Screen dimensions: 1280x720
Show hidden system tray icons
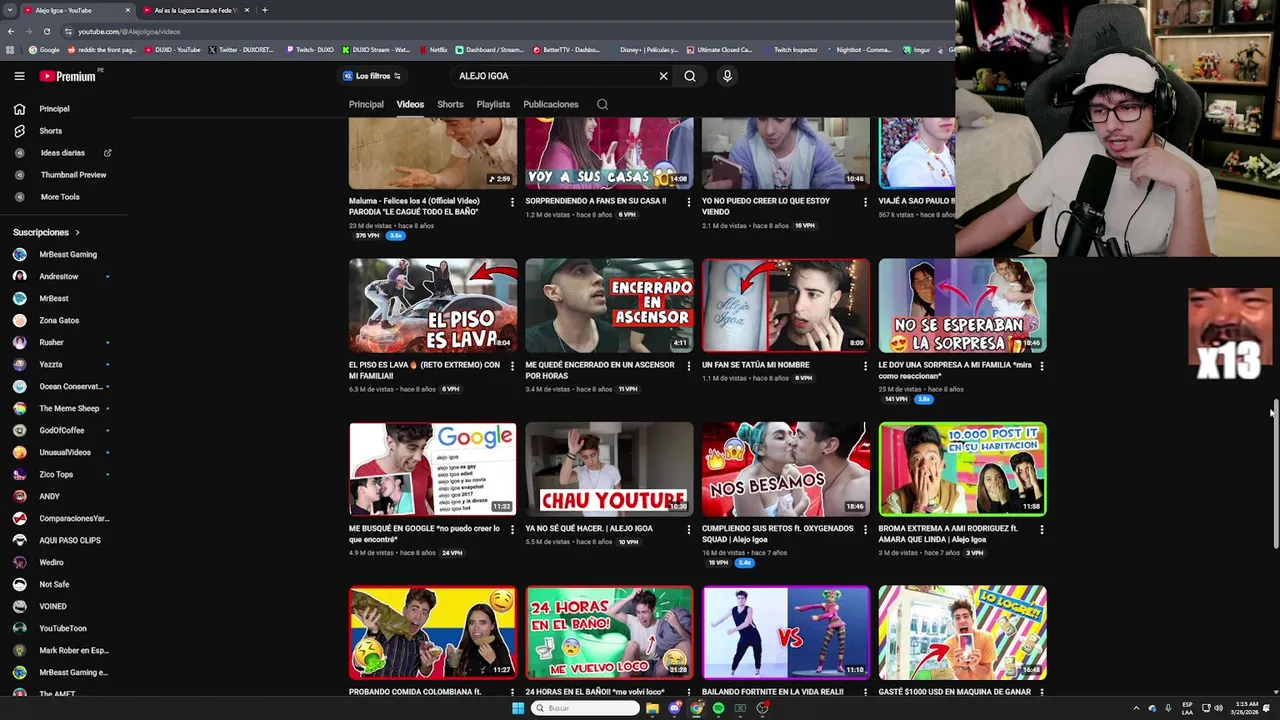[x=1136, y=708]
